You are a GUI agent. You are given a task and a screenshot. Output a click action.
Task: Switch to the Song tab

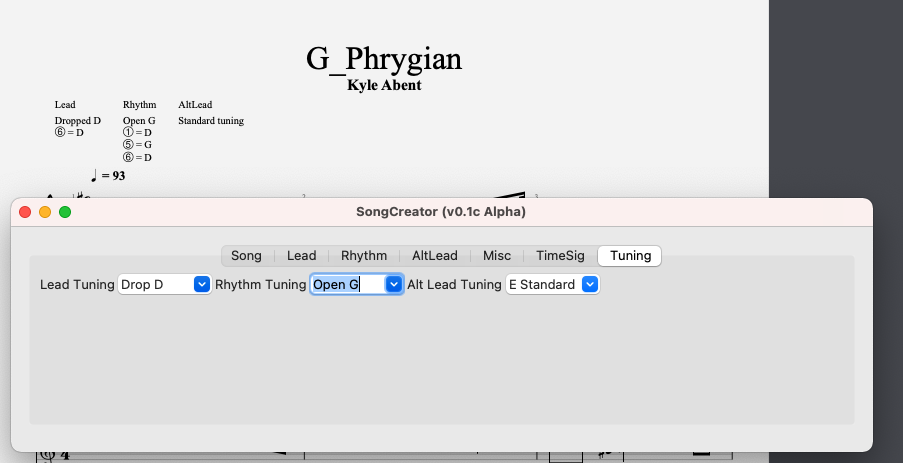[x=246, y=256]
